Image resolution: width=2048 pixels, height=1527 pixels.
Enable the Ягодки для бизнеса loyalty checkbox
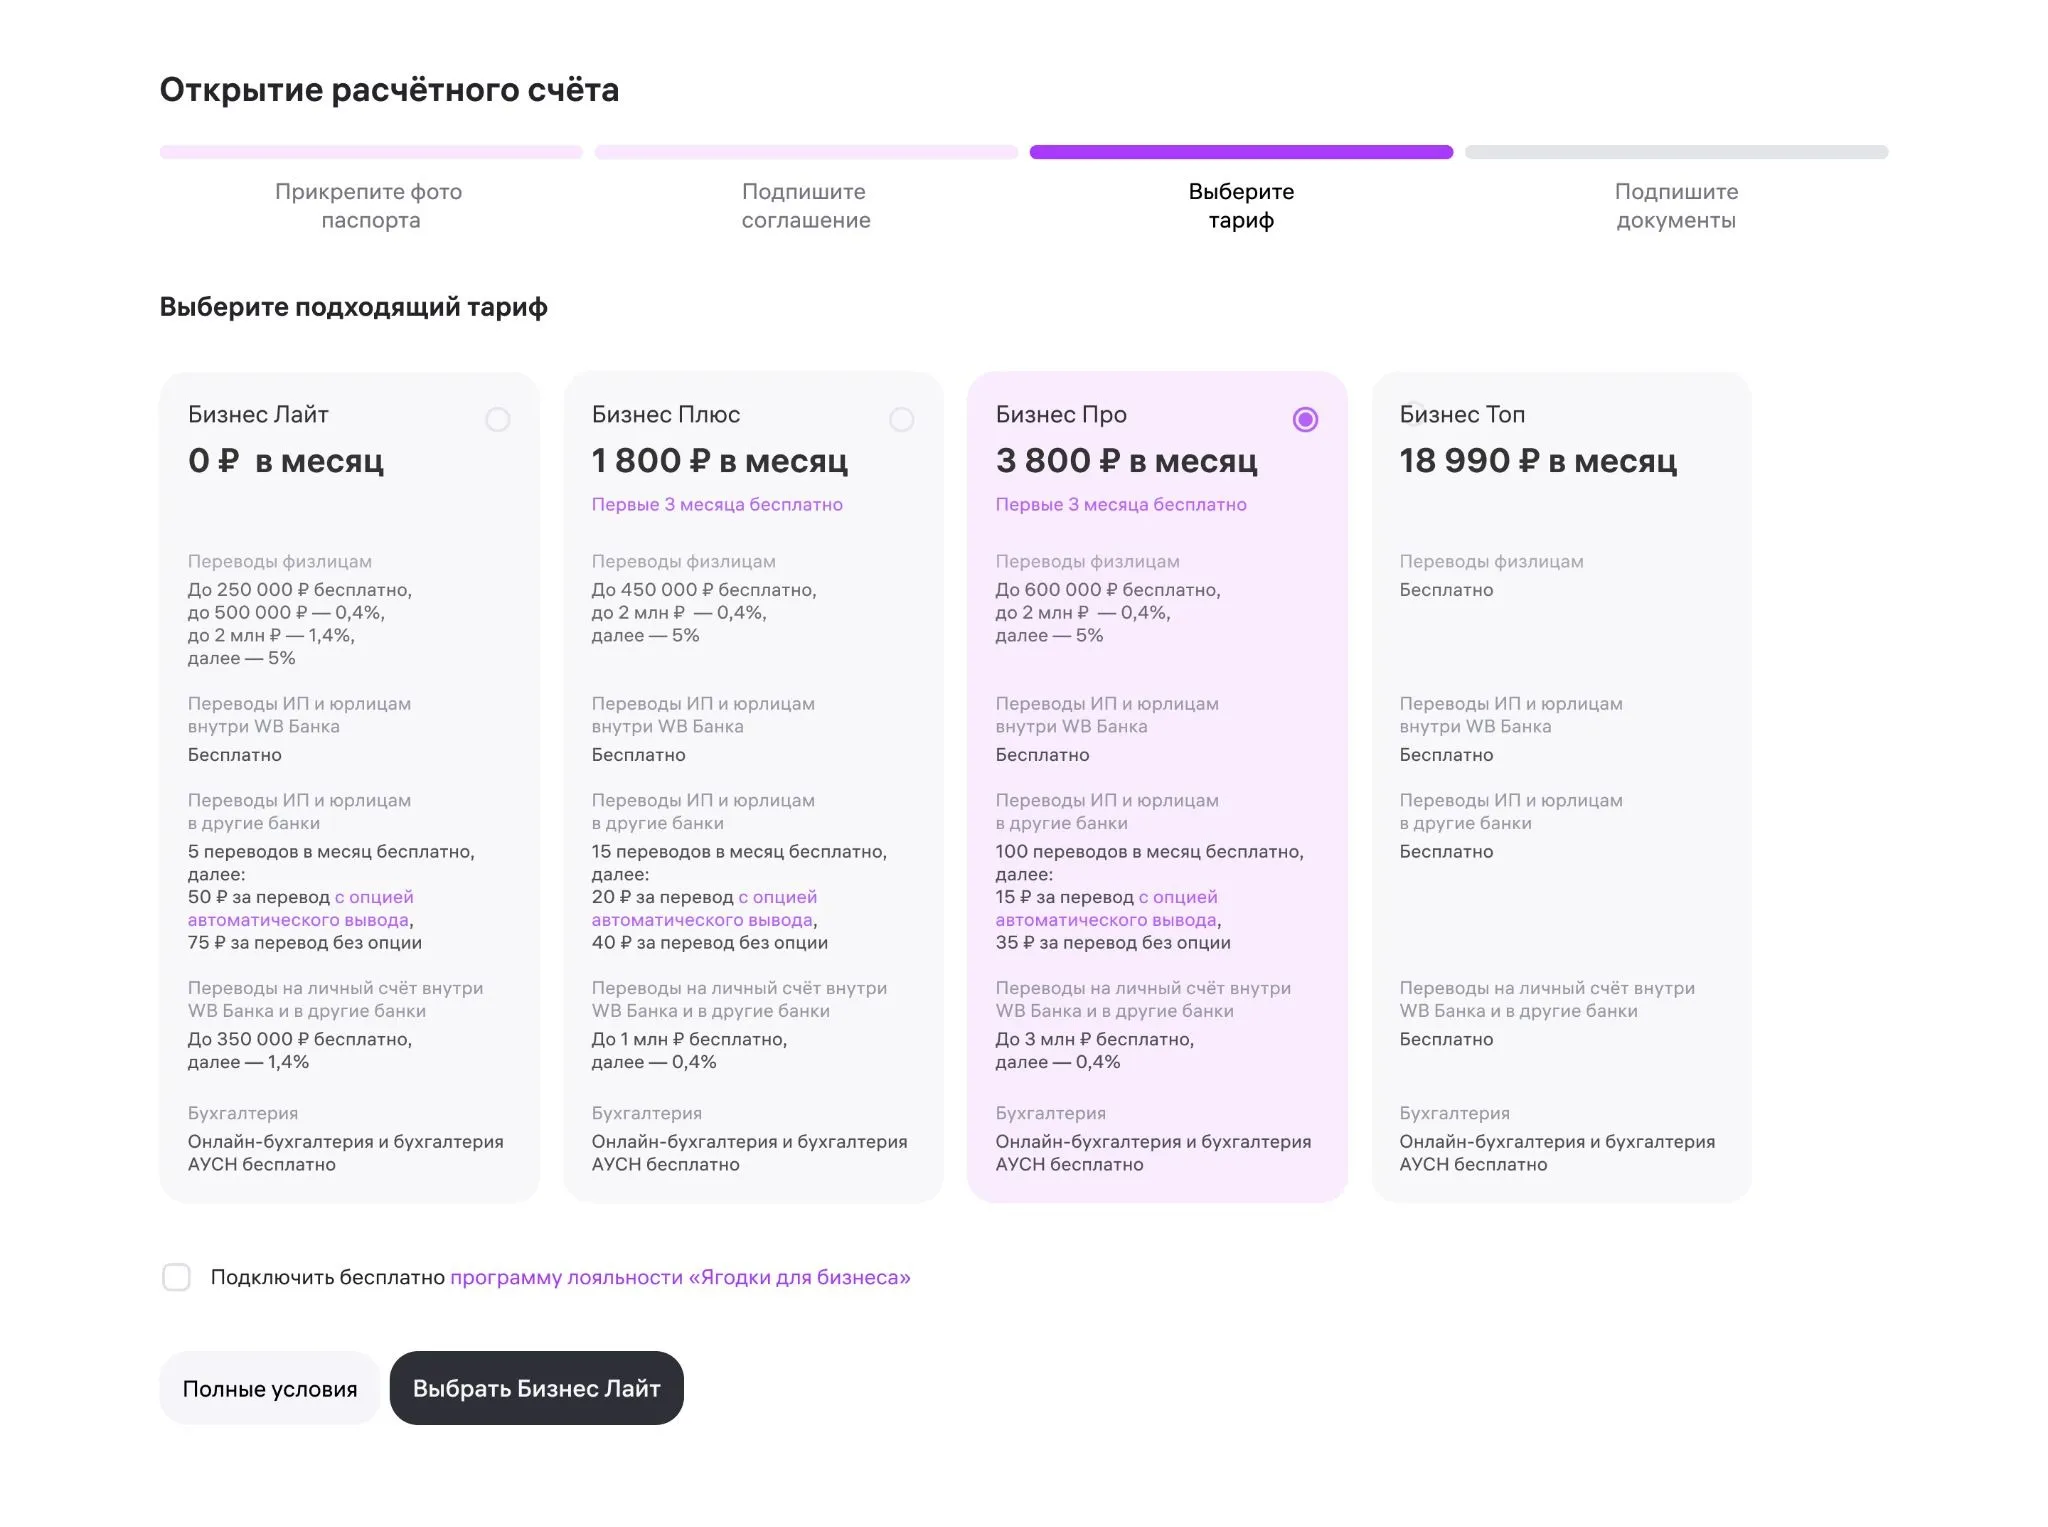(176, 1277)
